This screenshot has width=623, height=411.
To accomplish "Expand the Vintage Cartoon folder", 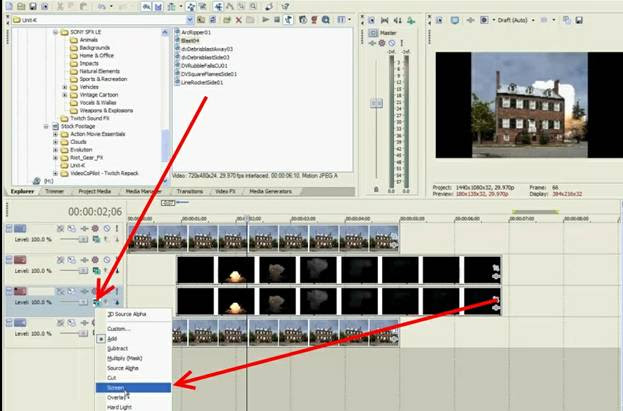I will (65, 95).
